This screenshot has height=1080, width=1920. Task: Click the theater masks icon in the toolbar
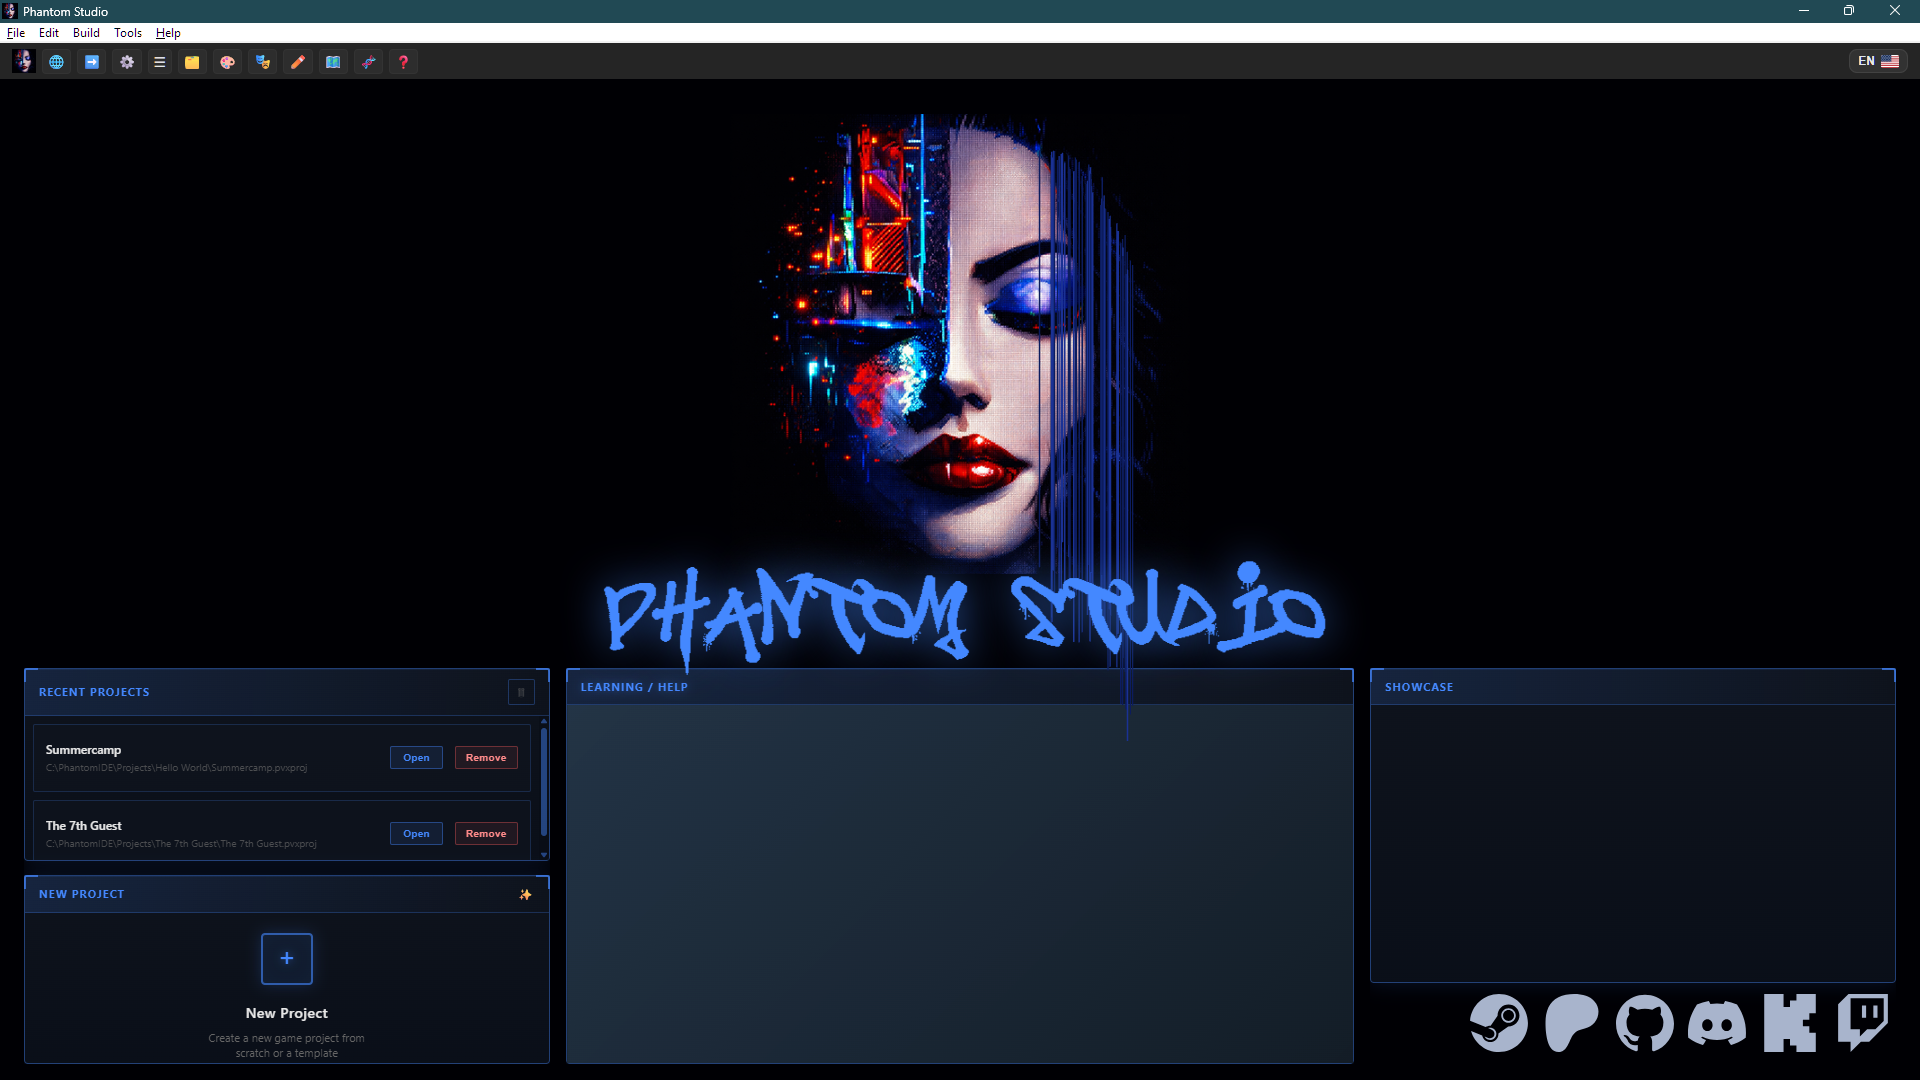click(x=262, y=61)
